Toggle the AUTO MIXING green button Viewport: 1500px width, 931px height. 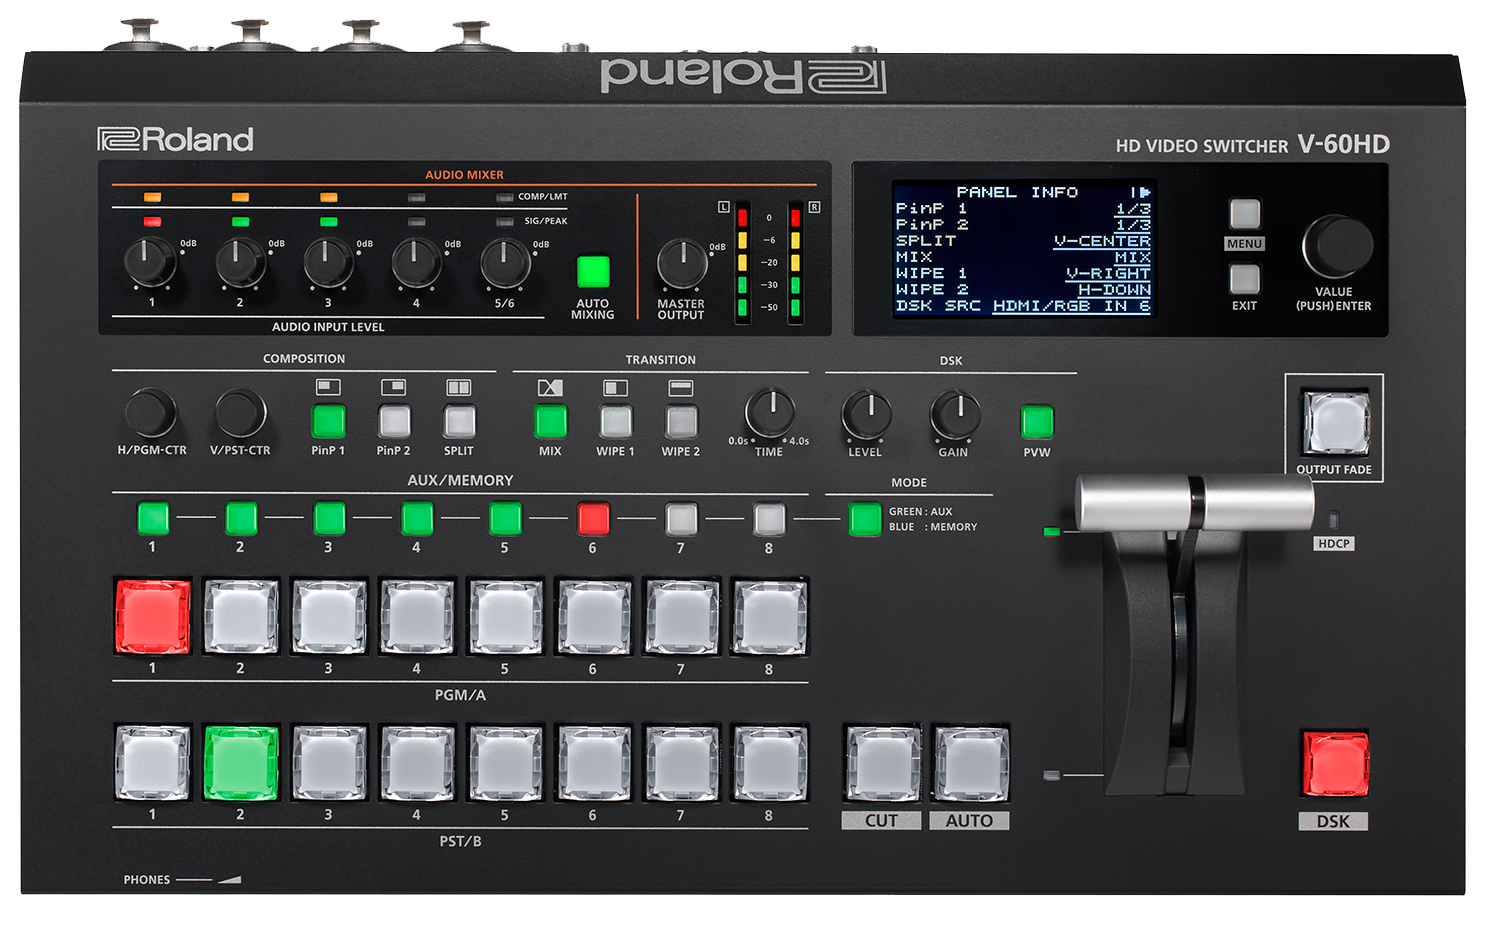point(593,272)
